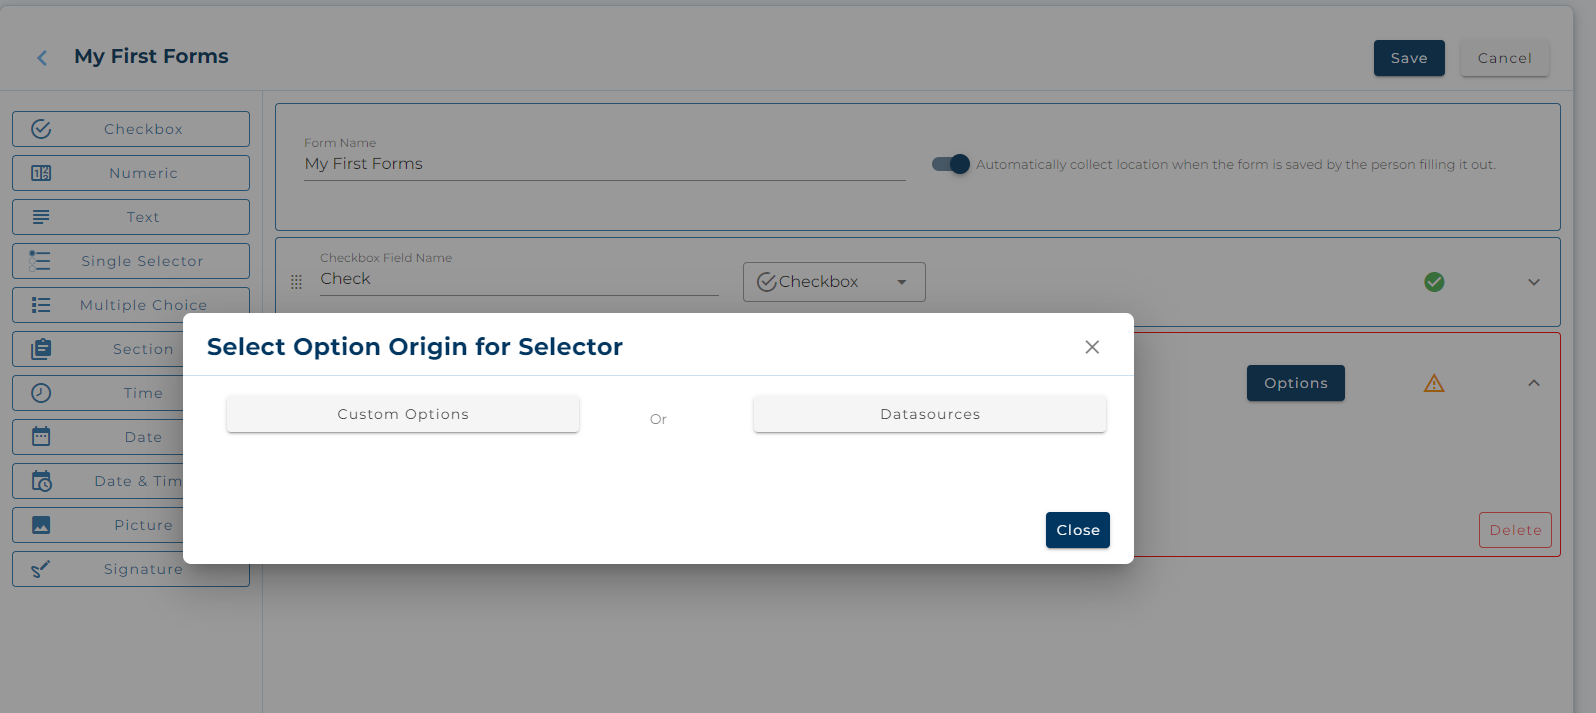The image size is (1596, 713).
Task: Choose Datasources as option origin
Action: click(930, 414)
